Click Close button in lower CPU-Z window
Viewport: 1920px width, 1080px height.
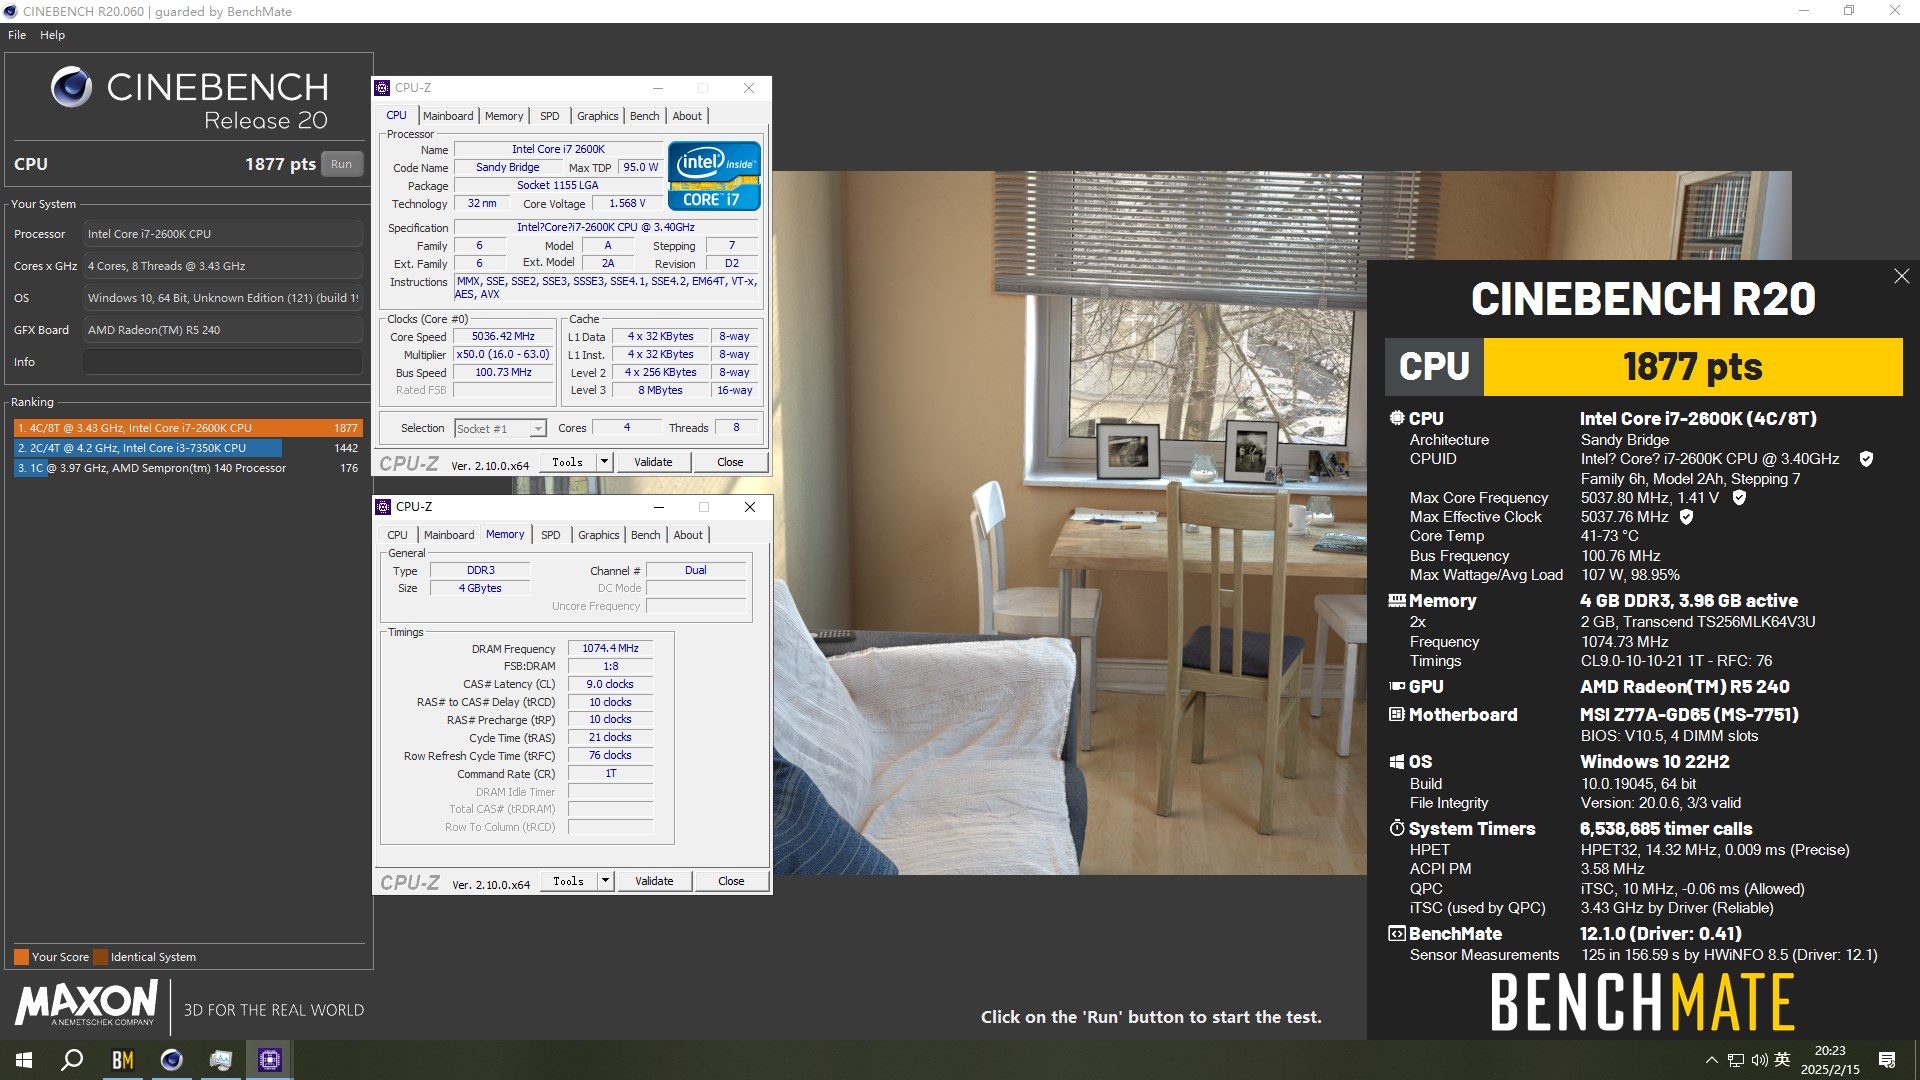point(731,881)
